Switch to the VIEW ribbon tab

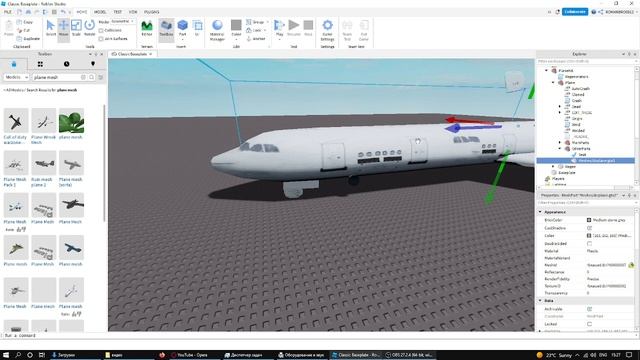point(133,12)
